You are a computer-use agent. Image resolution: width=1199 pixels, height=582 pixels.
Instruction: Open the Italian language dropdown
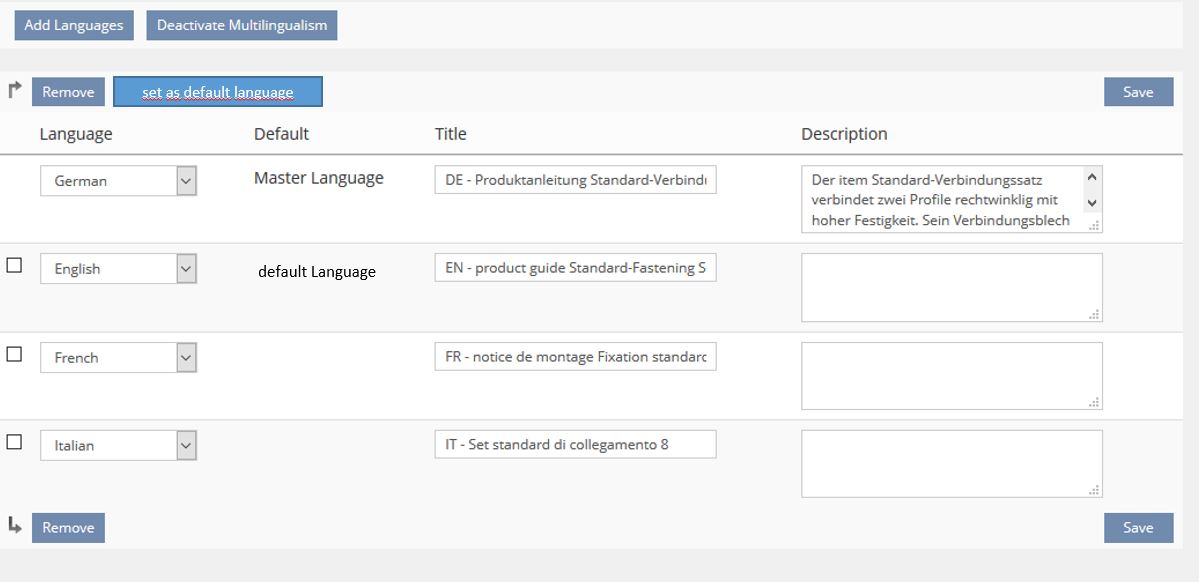[x=186, y=445]
